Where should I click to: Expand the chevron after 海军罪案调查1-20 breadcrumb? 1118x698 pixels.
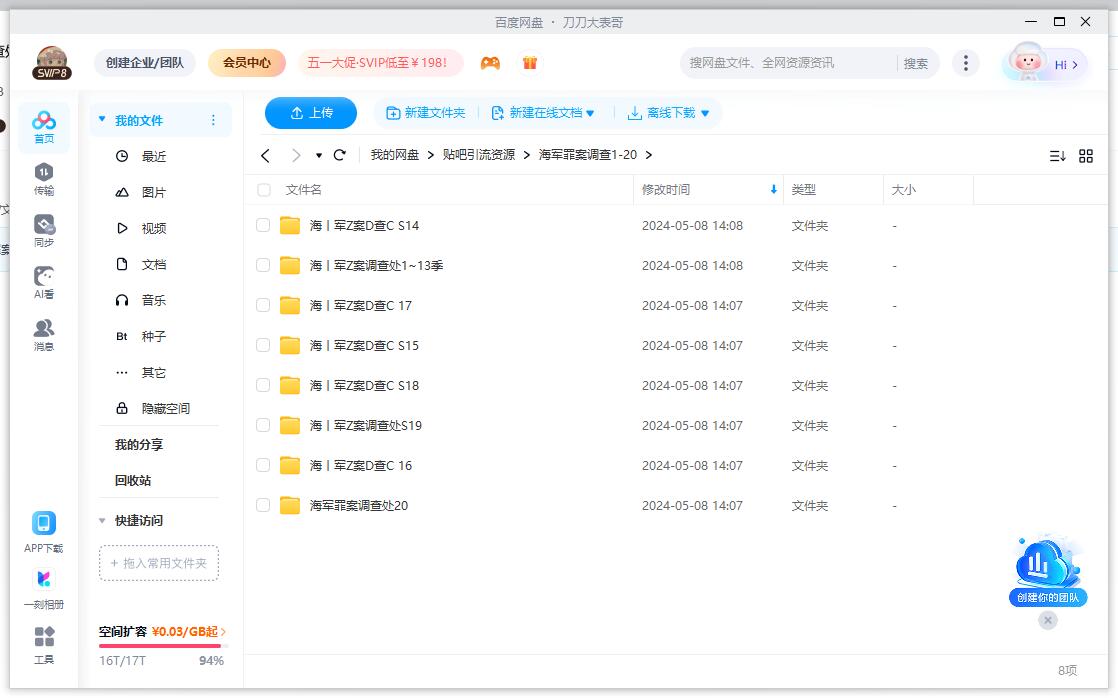649,155
